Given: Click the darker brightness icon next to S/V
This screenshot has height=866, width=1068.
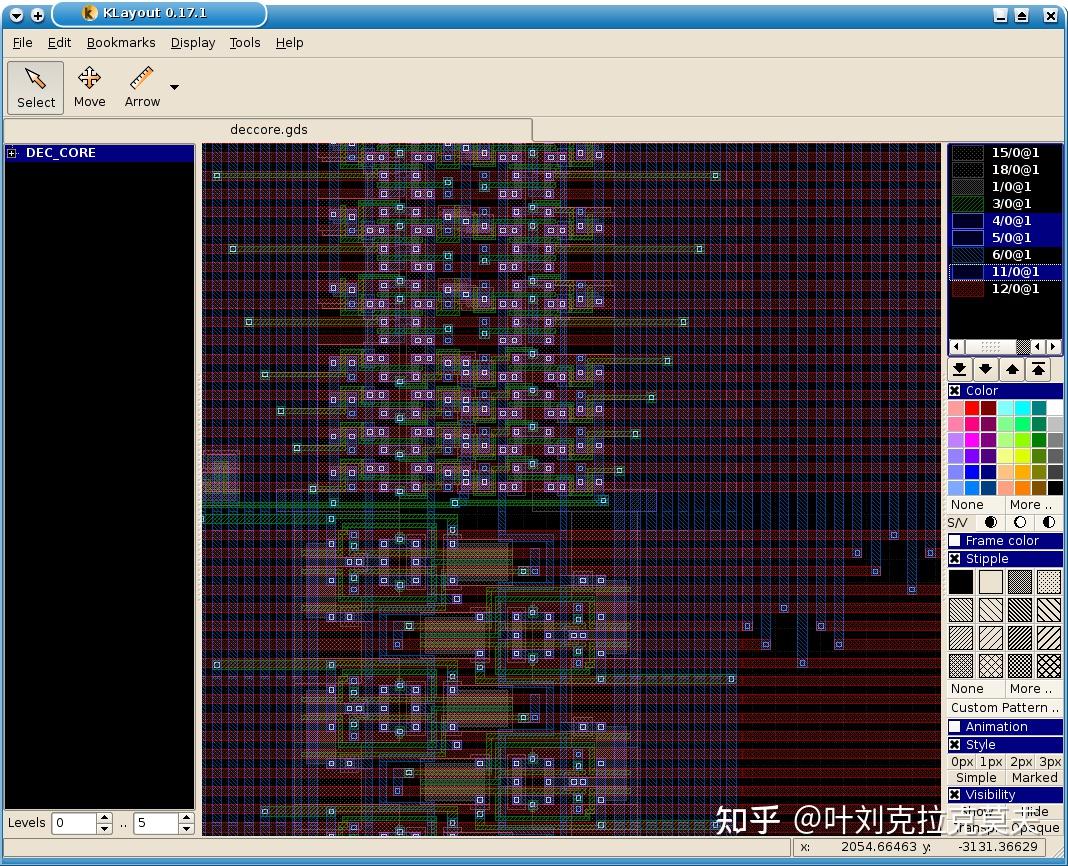Looking at the screenshot, I should click(990, 523).
